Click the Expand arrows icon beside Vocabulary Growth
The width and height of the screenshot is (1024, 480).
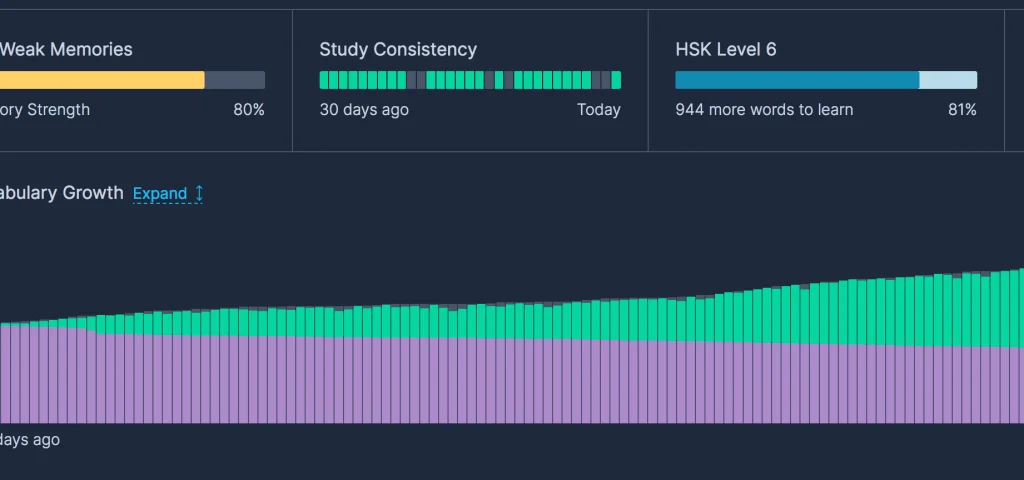(199, 193)
